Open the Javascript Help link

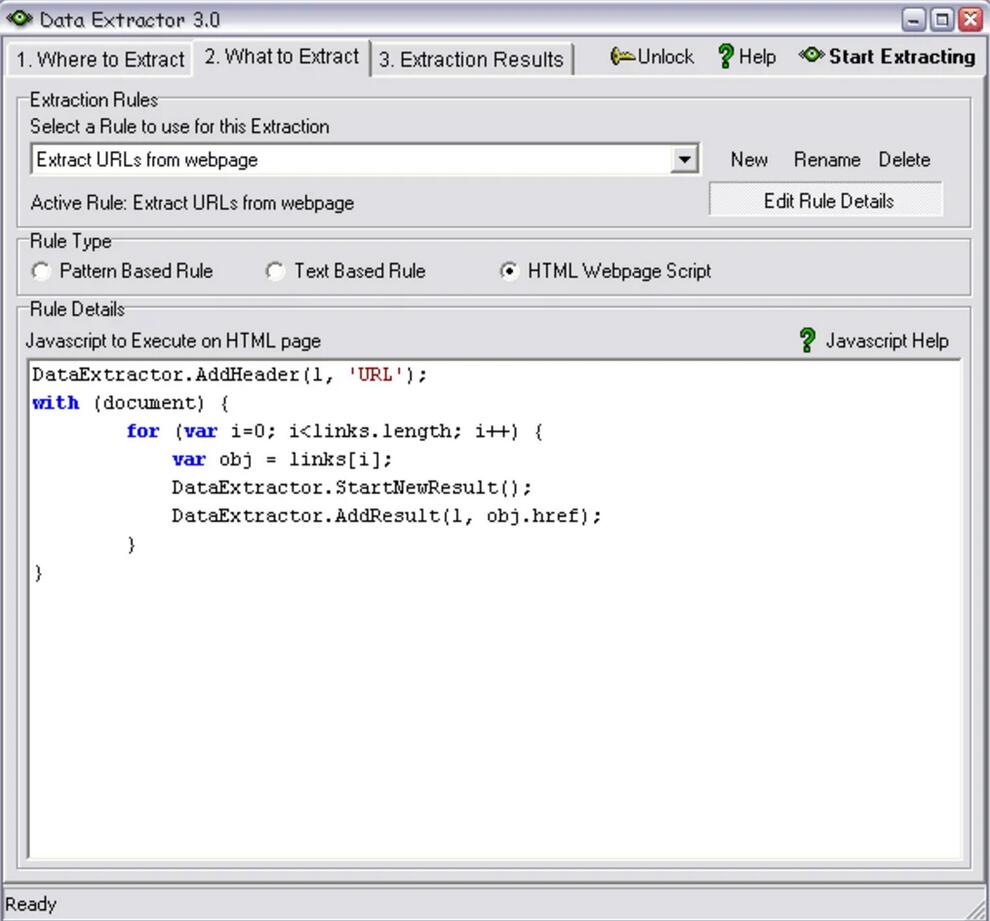(x=887, y=341)
